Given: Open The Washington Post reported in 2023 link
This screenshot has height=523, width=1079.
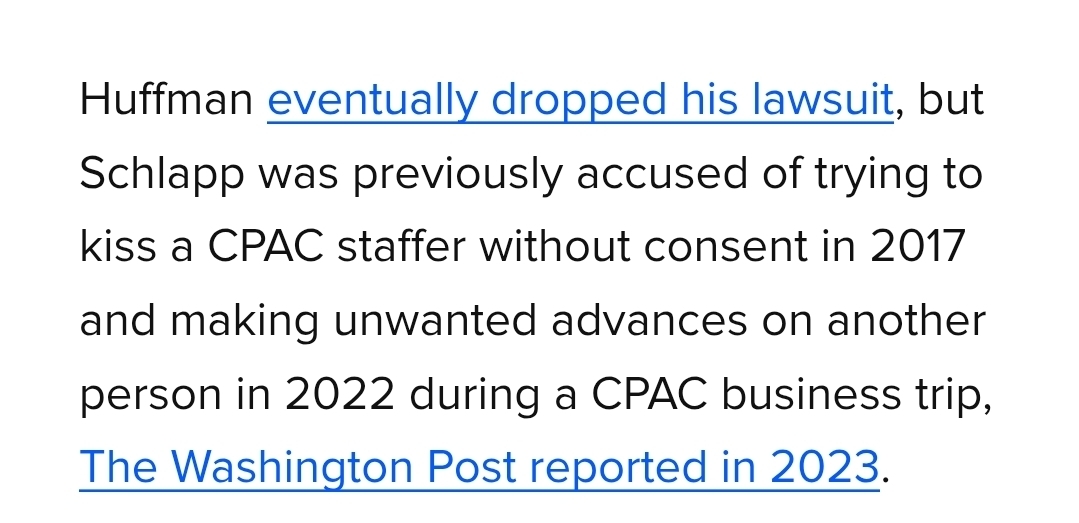Looking at the screenshot, I should point(479,468).
